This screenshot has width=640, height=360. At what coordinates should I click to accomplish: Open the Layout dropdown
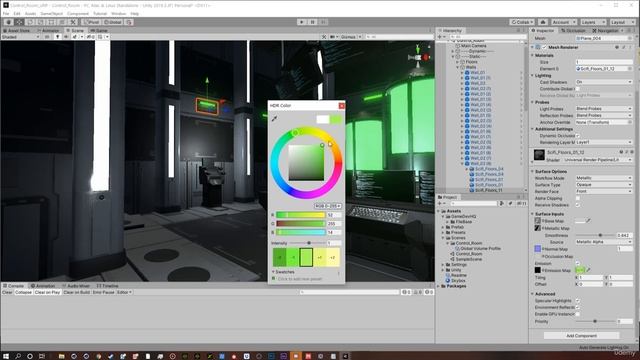tap(622, 22)
